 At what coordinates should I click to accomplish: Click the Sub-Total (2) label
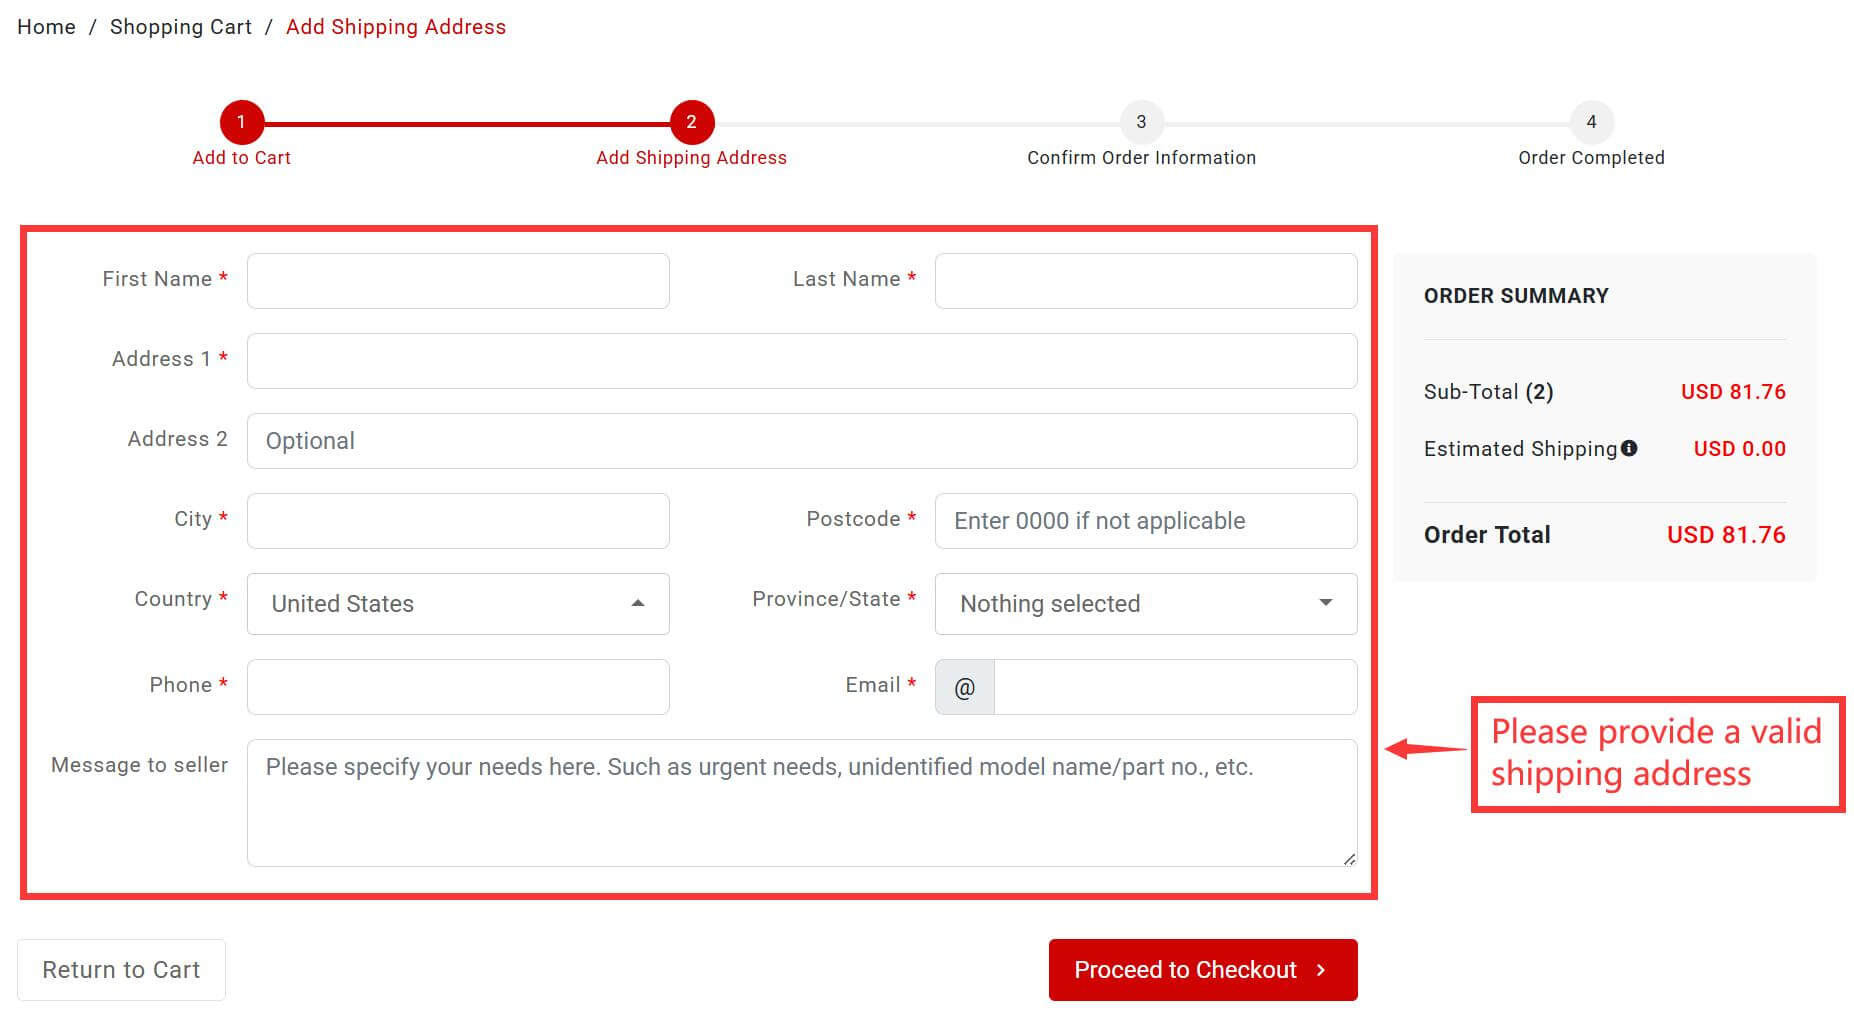pyautogui.click(x=1488, y=392)
